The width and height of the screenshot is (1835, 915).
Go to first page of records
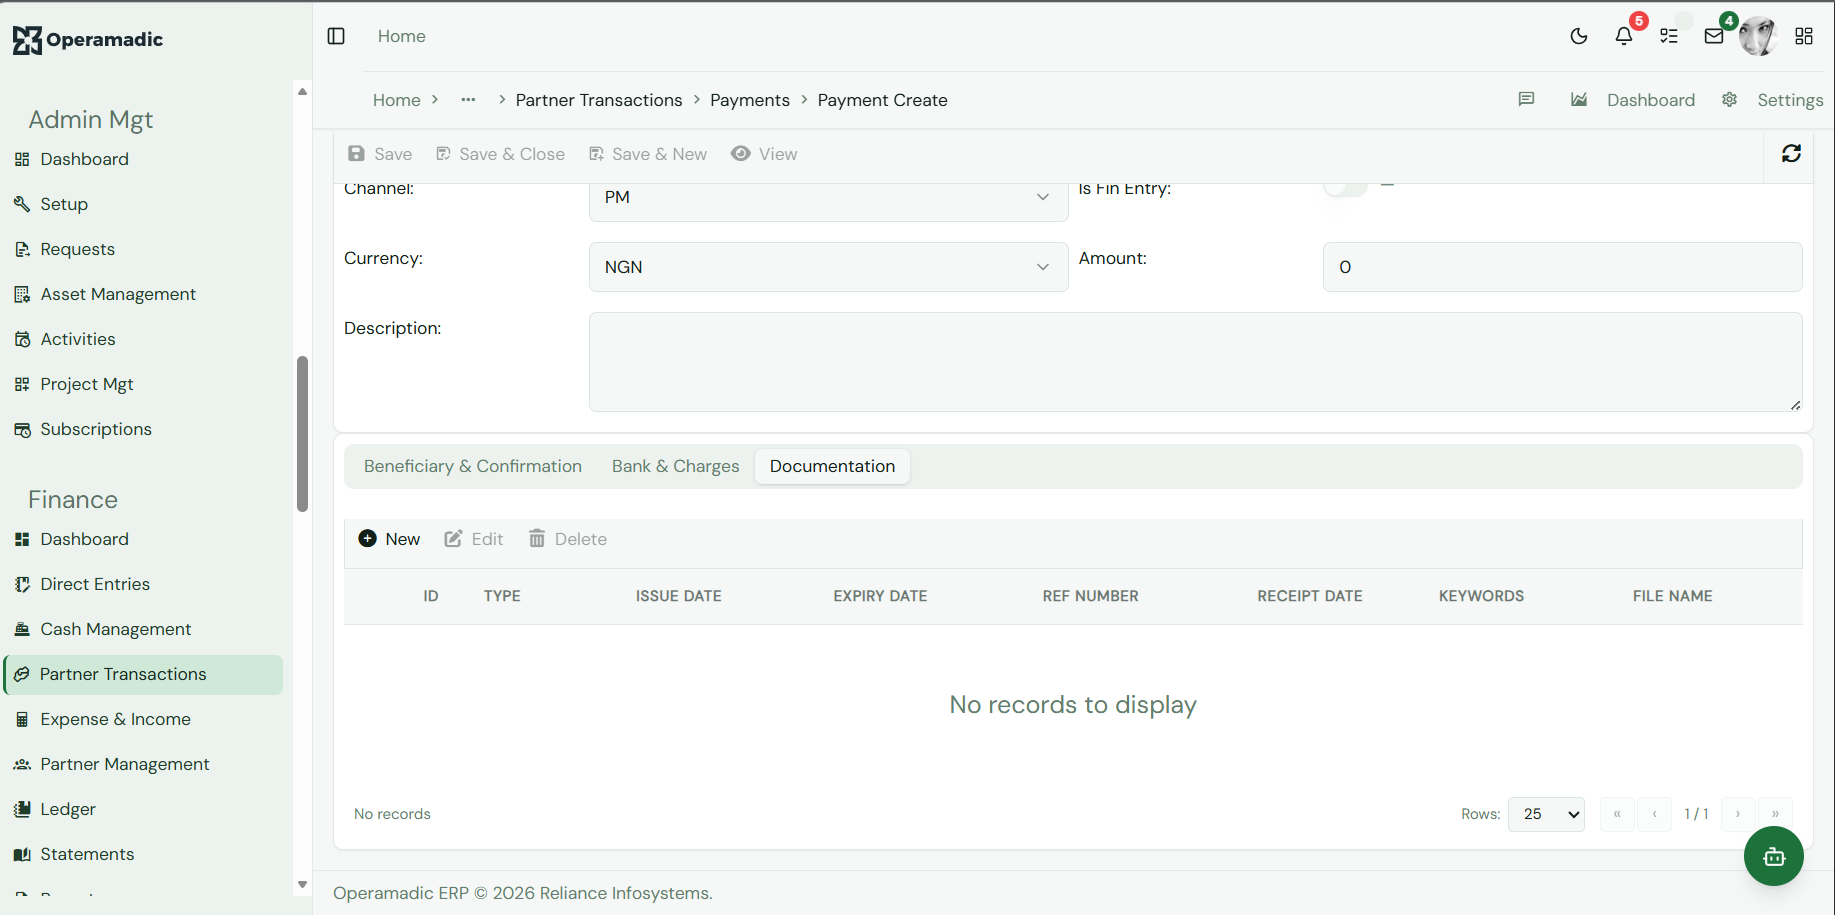1617,814
